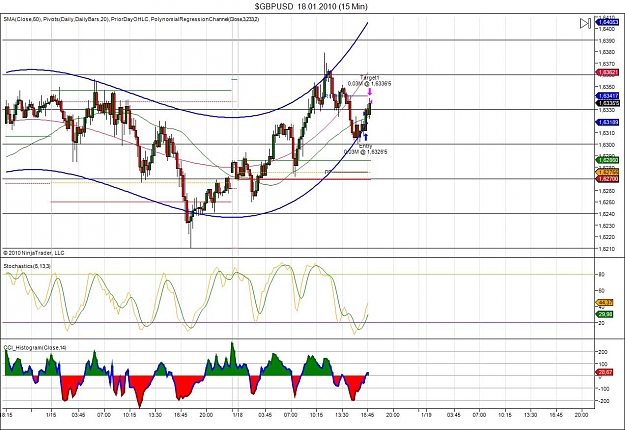Click the 2010 NinjaTrader, LLC copyright text

point(33,253)
